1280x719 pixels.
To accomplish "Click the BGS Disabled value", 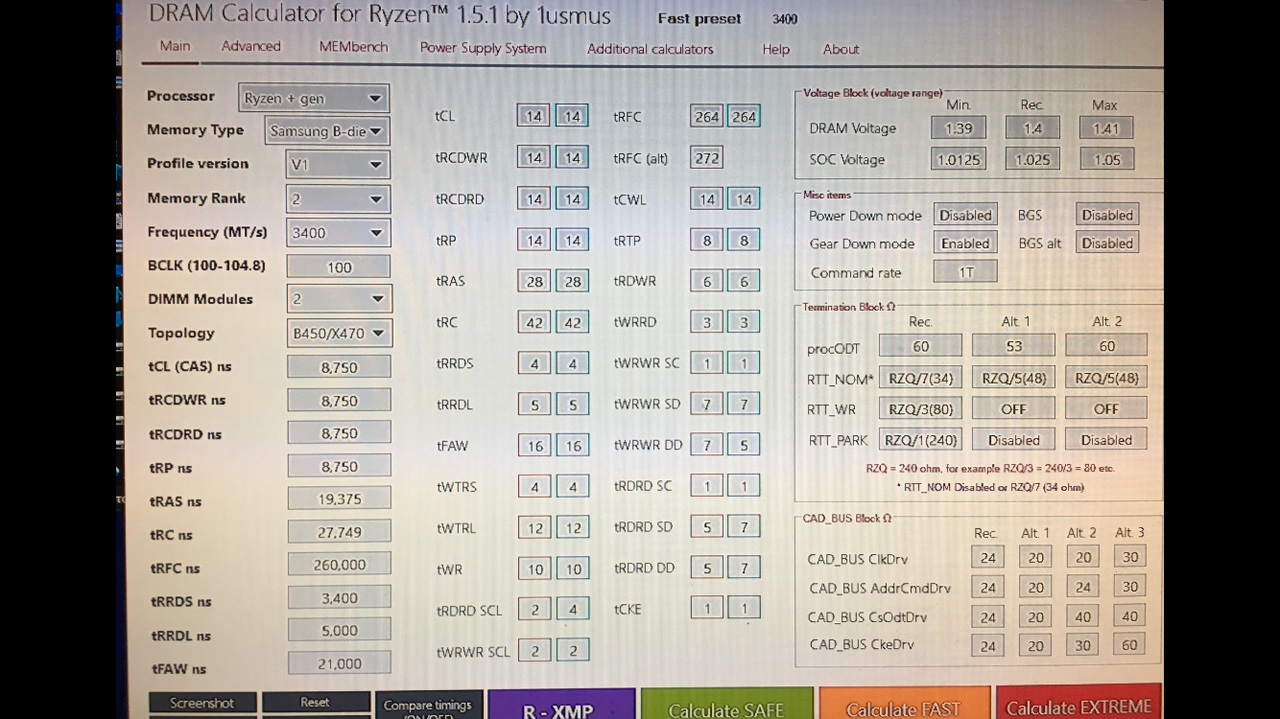I will tap(1107, 215).
